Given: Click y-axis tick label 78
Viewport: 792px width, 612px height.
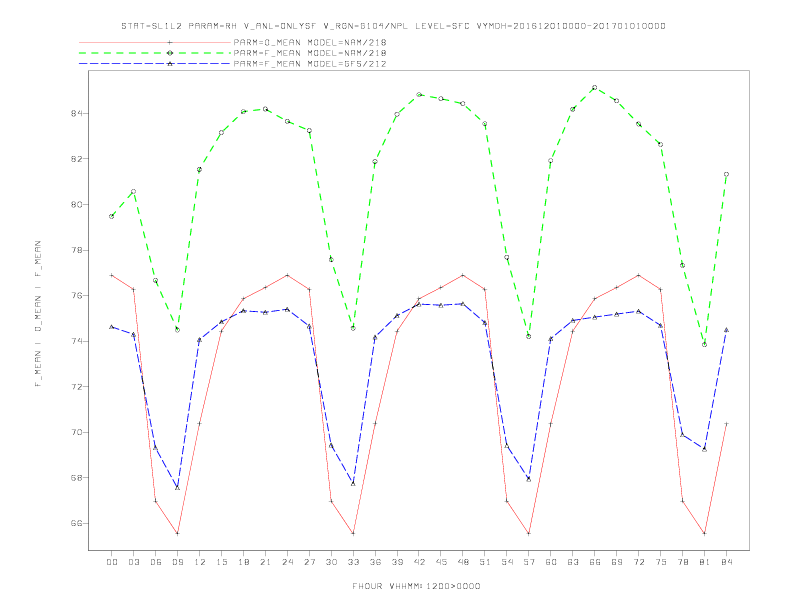Looking at the screenshot, I should pos(77,250).
